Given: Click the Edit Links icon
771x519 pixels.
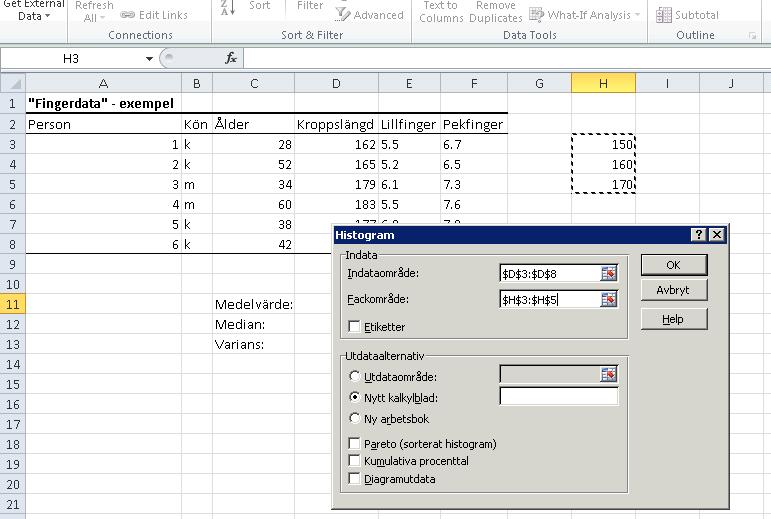Looking at the screenshot, I should tap(127, 15).
